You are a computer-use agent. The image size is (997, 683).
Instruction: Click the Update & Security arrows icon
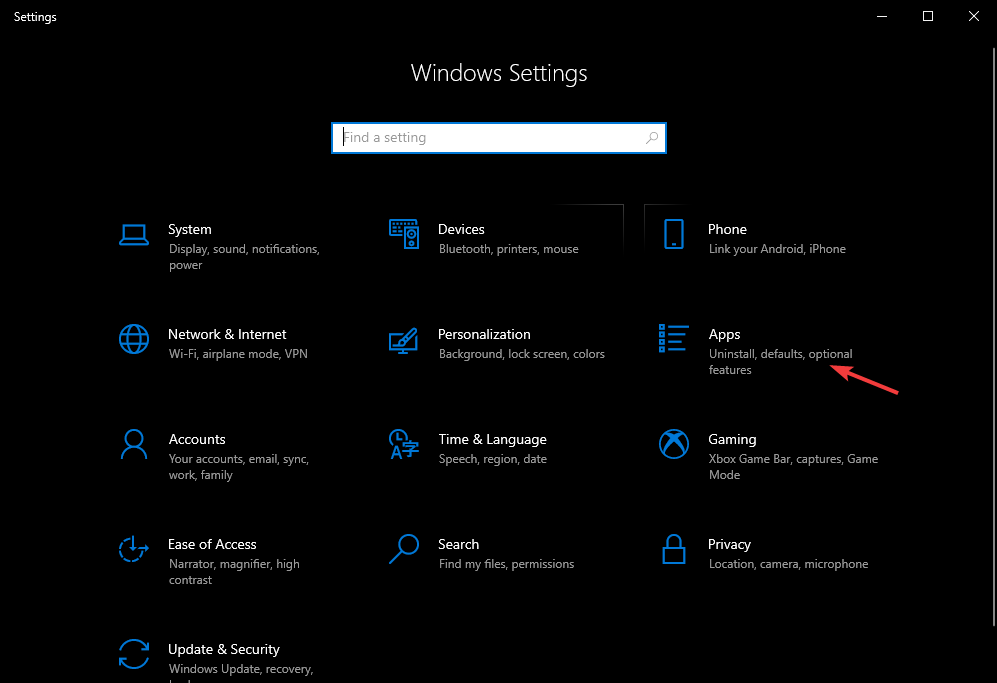pyautogui.click(x=134, y=654)
